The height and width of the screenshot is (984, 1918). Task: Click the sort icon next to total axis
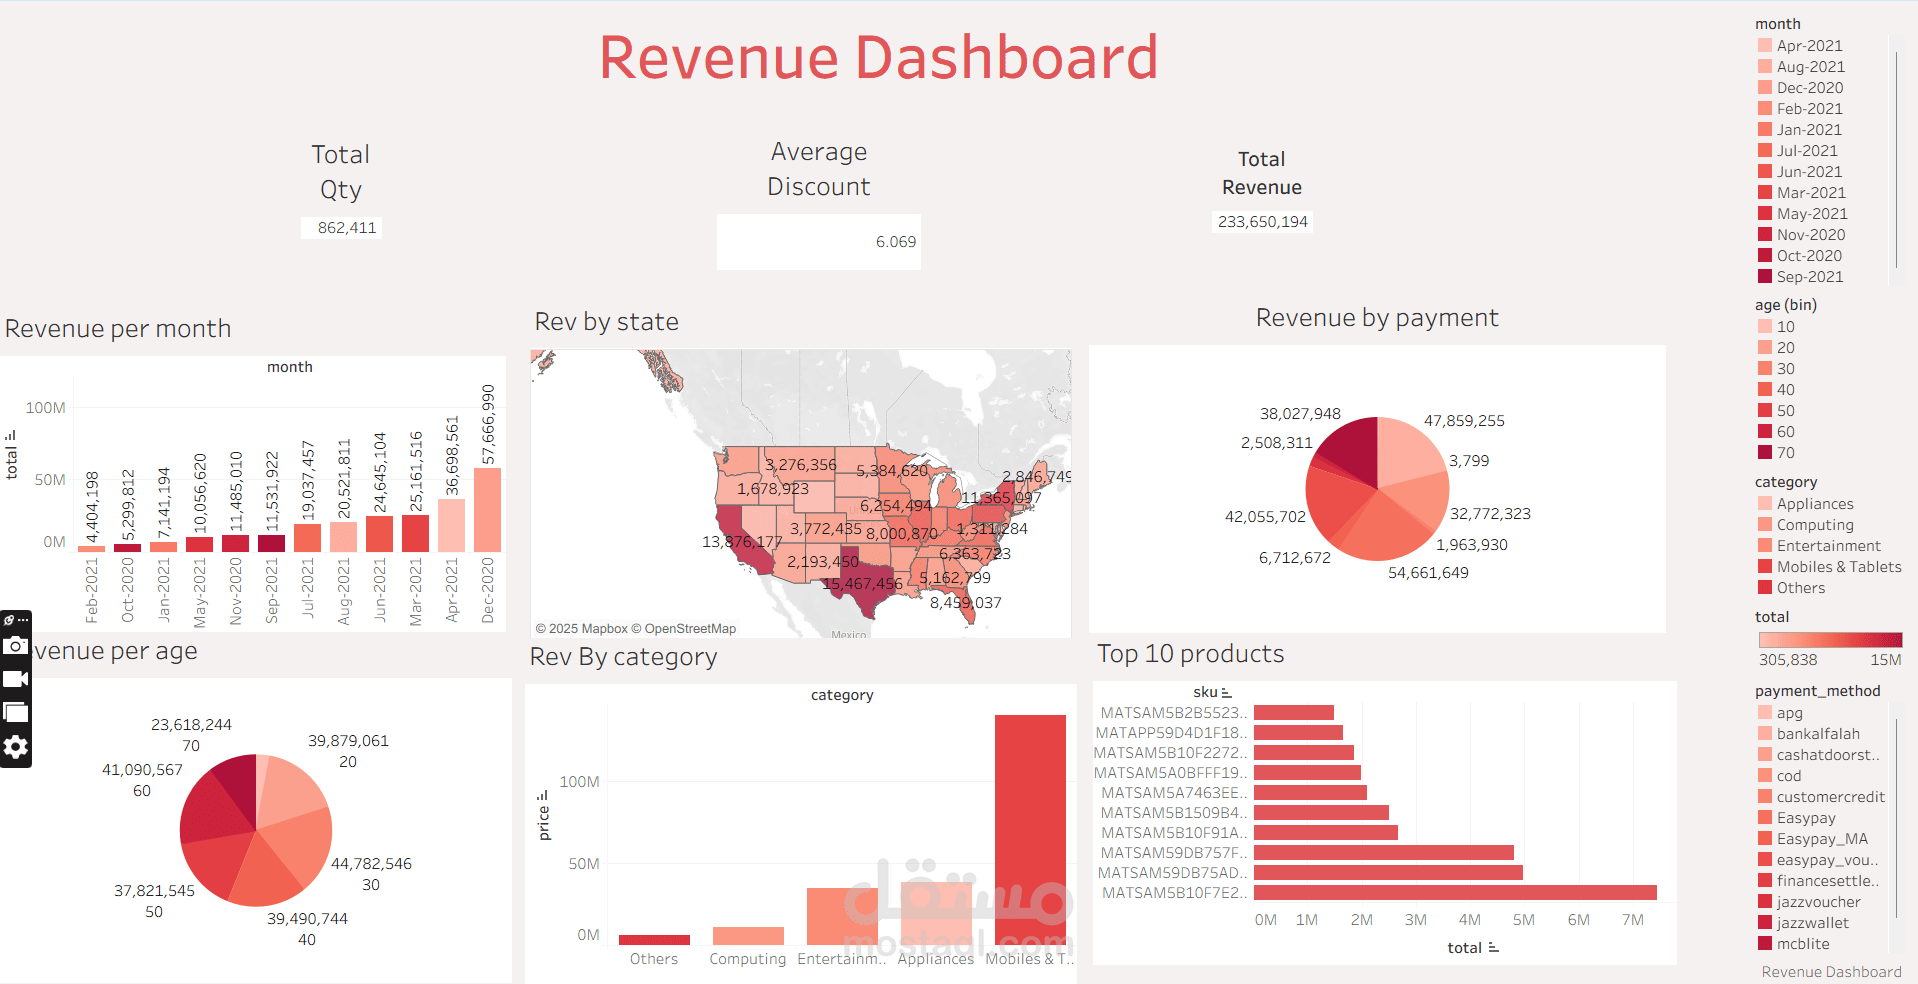coord(12,437)
